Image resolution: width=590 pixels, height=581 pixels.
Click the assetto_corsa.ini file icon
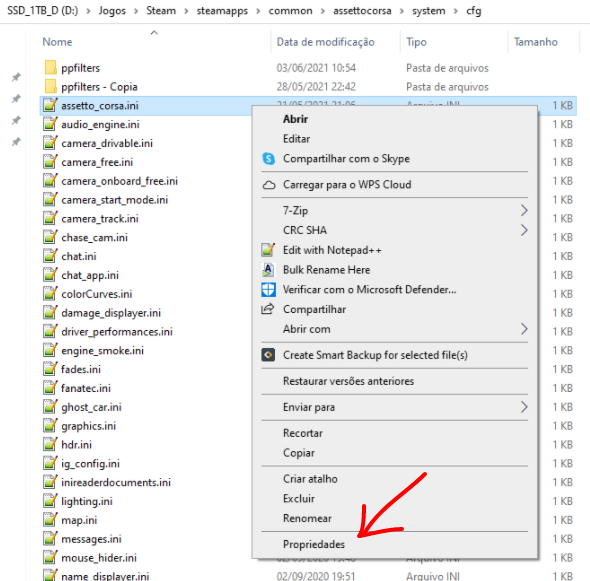click(x=50, y=105)
